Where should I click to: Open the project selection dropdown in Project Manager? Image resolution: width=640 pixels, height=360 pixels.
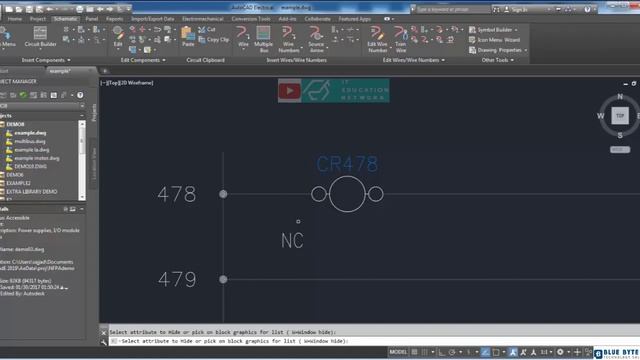point(82,106)
